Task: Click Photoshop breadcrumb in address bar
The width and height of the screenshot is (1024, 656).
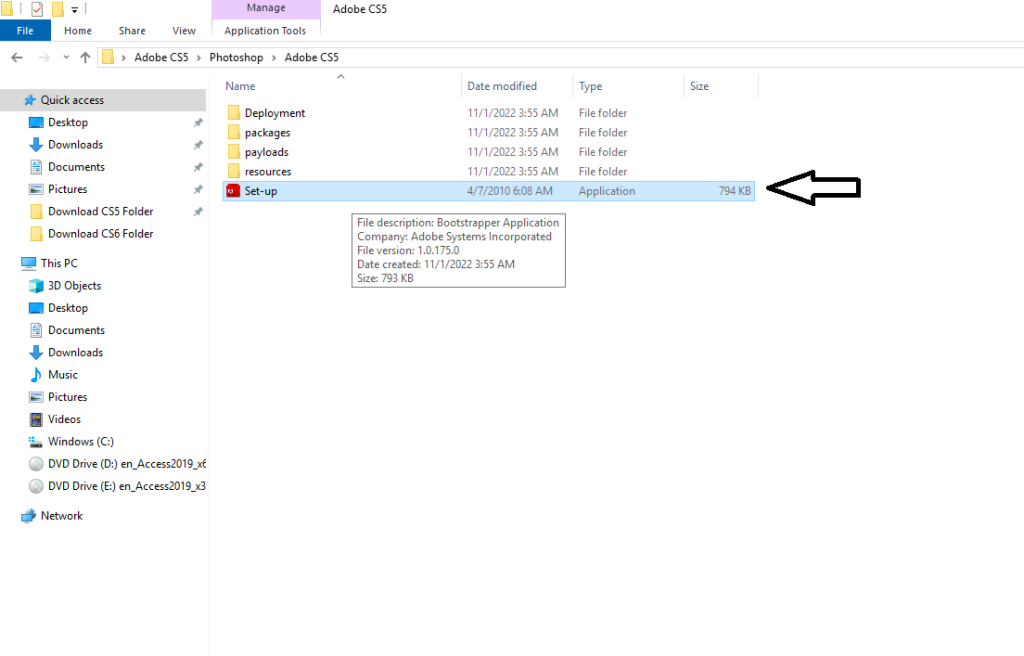Action: (236, 57)
